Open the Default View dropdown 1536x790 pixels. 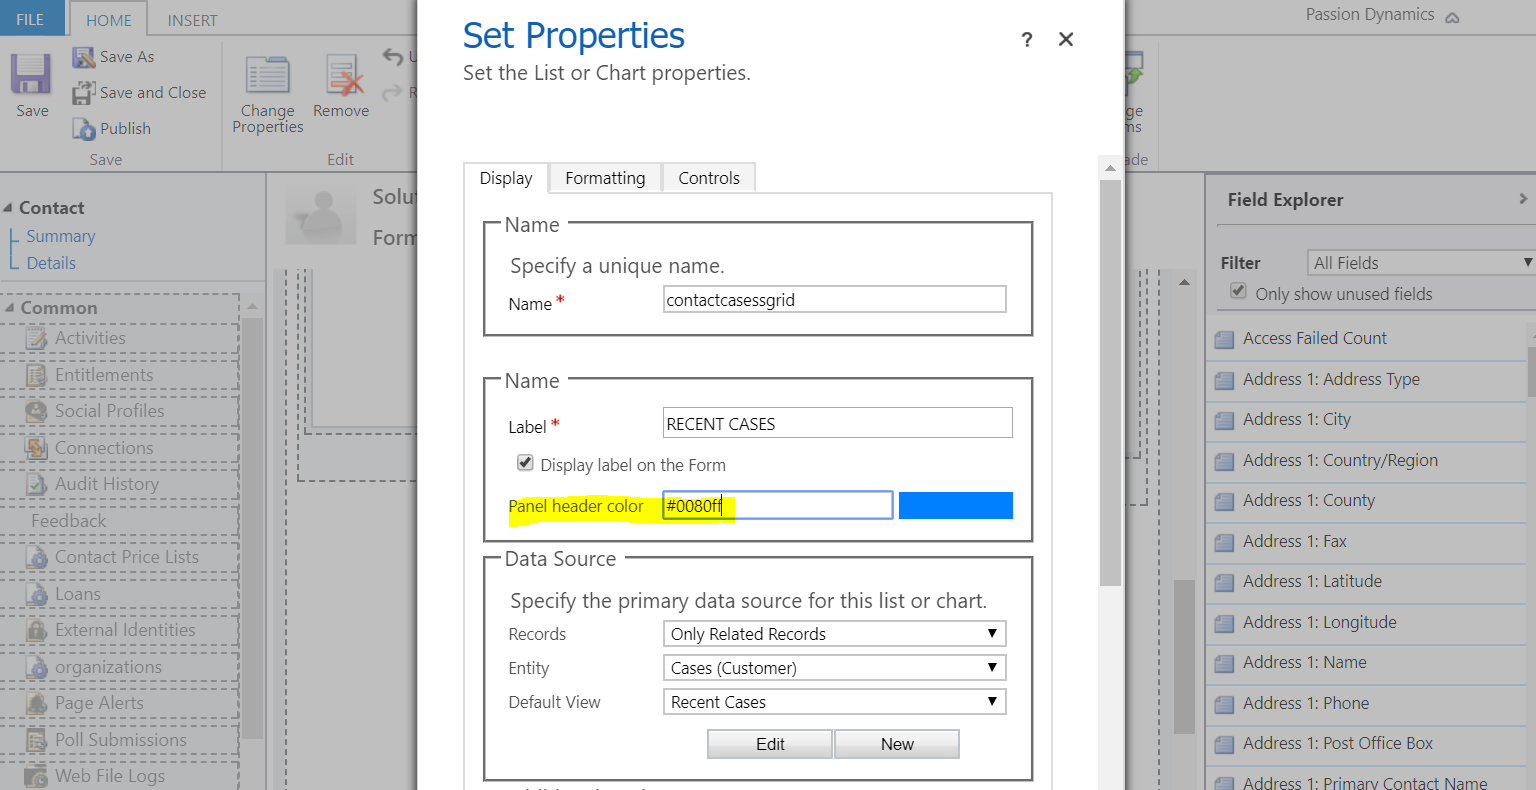834,702
